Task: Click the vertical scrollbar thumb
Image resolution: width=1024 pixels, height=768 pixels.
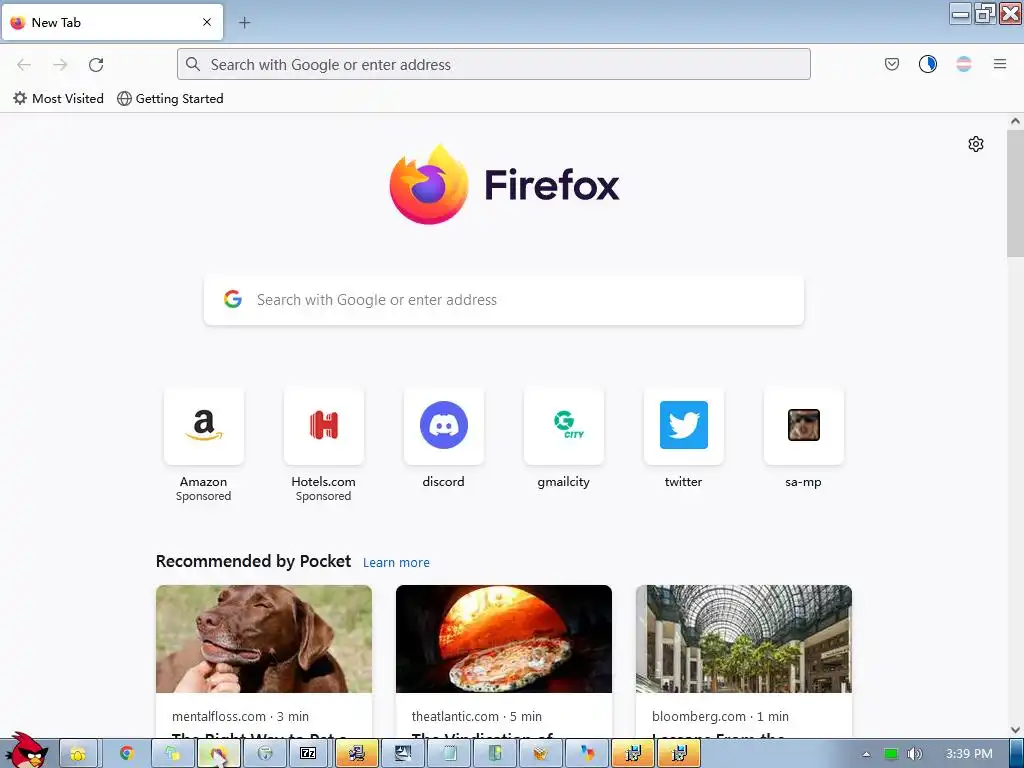Action: coord(1015,193)
